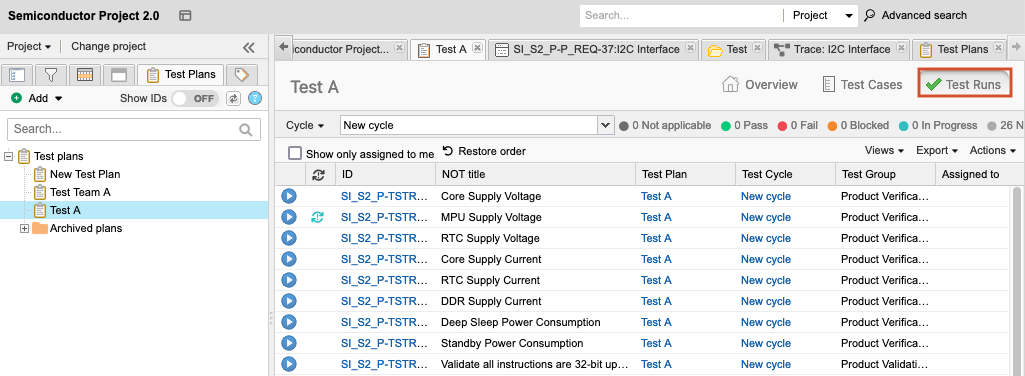Open ID link for DDR Supply Current row
This screenshot has width=1025, height=376.
tap(384, 301)
